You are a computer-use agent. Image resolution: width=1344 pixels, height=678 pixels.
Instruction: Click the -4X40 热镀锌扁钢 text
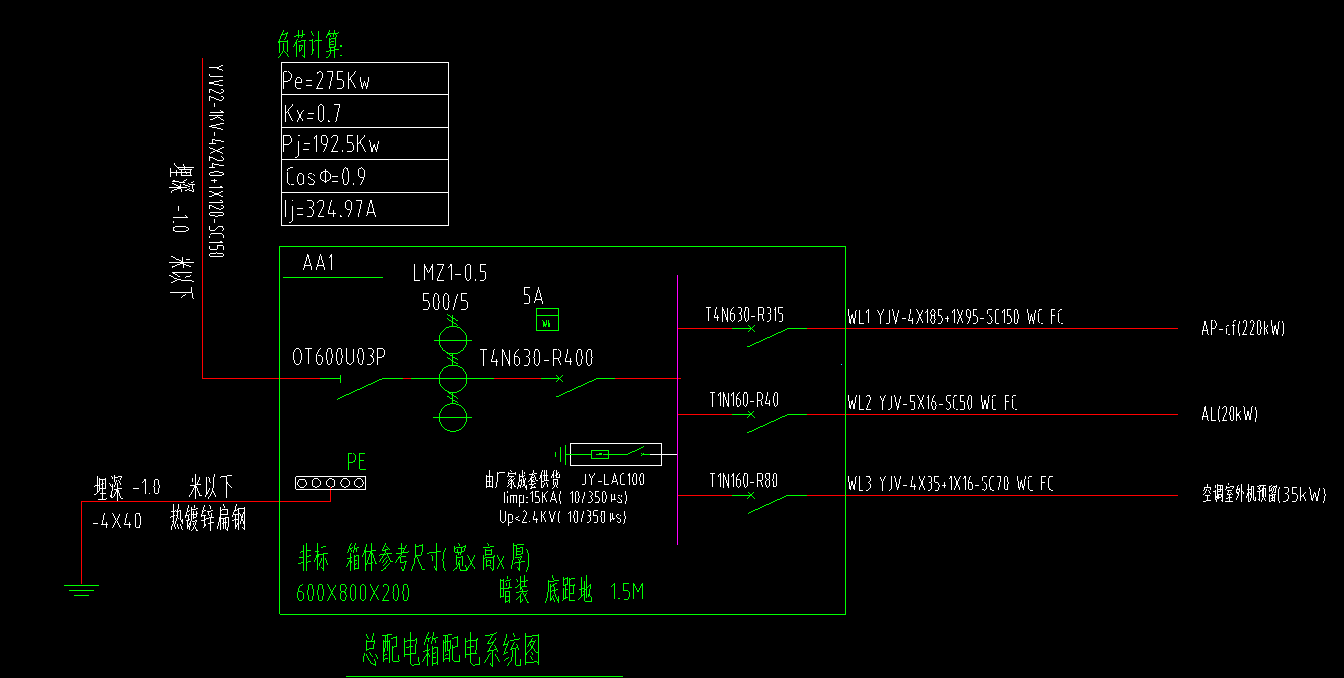[x=168, y=520]
